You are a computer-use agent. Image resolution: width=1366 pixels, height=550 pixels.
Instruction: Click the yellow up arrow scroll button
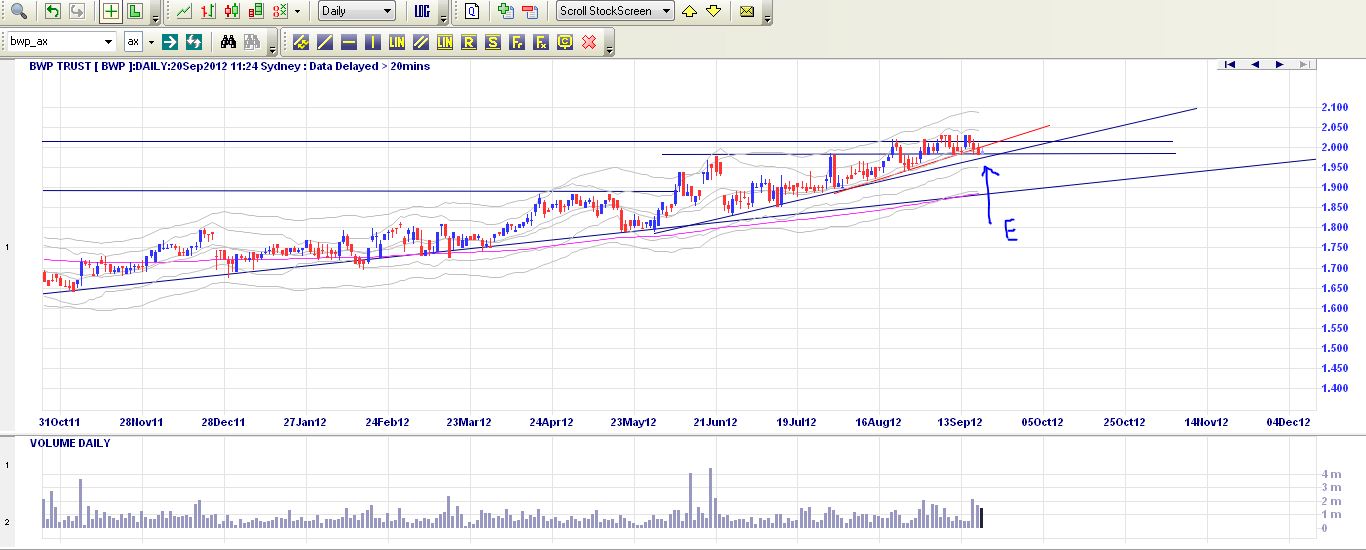click(x=690, y=12)
